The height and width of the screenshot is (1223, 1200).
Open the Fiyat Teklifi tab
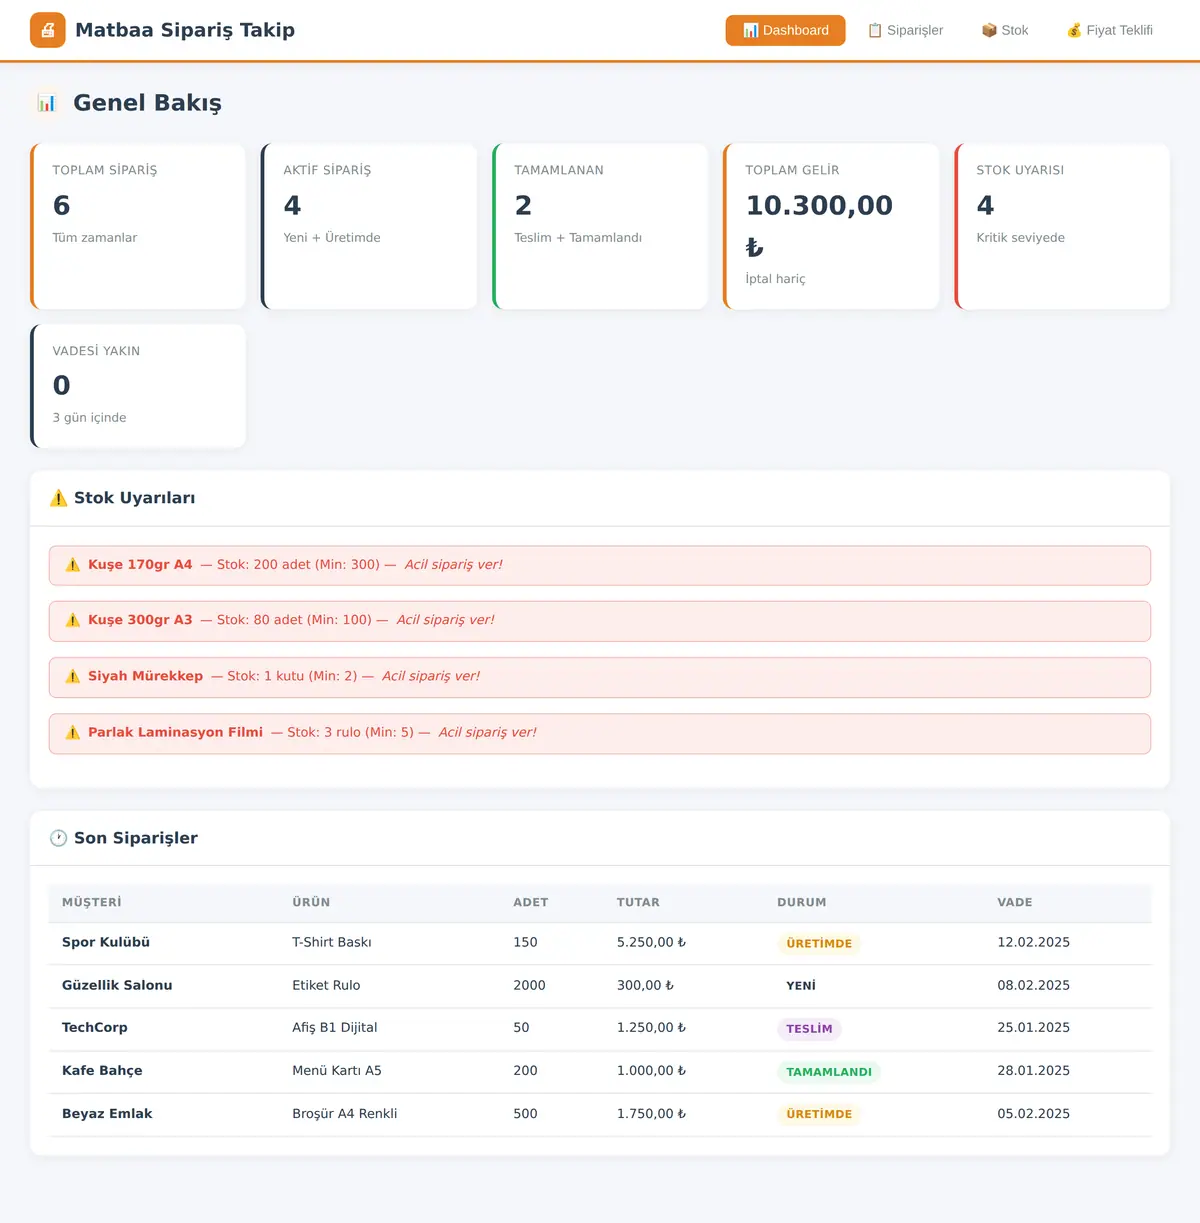[1109, 30]
